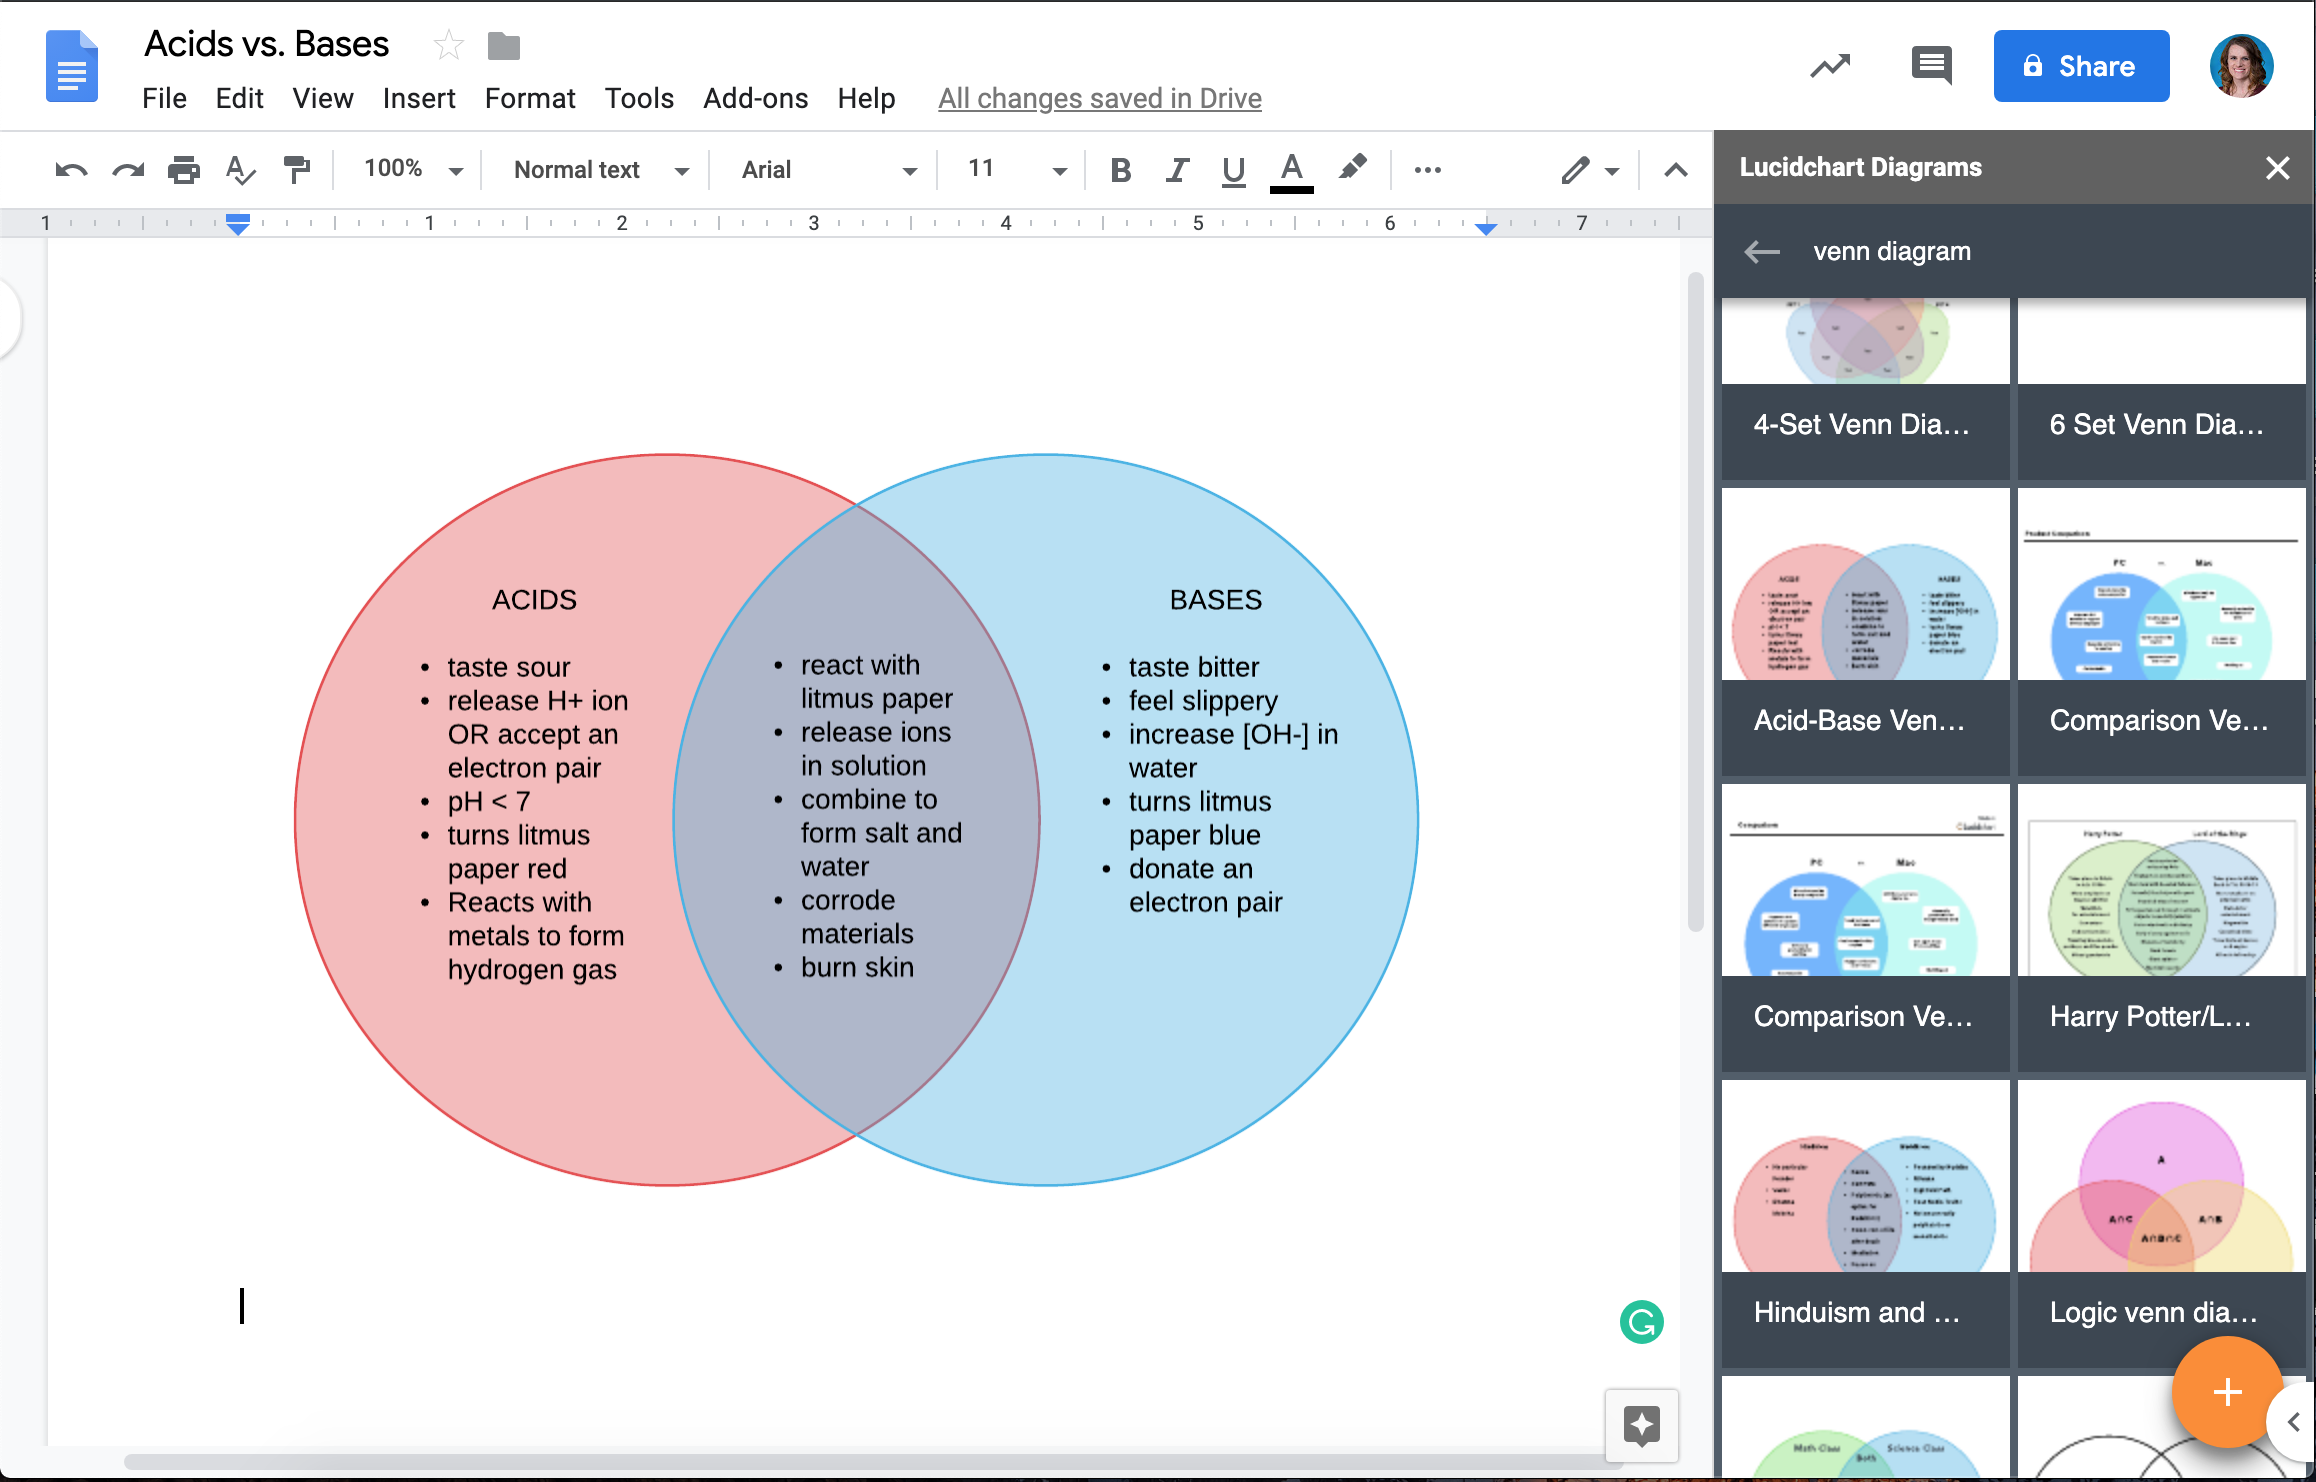Click the font color icon
Viewport: 2316px width, 1482px height.
pos(1288,170)
